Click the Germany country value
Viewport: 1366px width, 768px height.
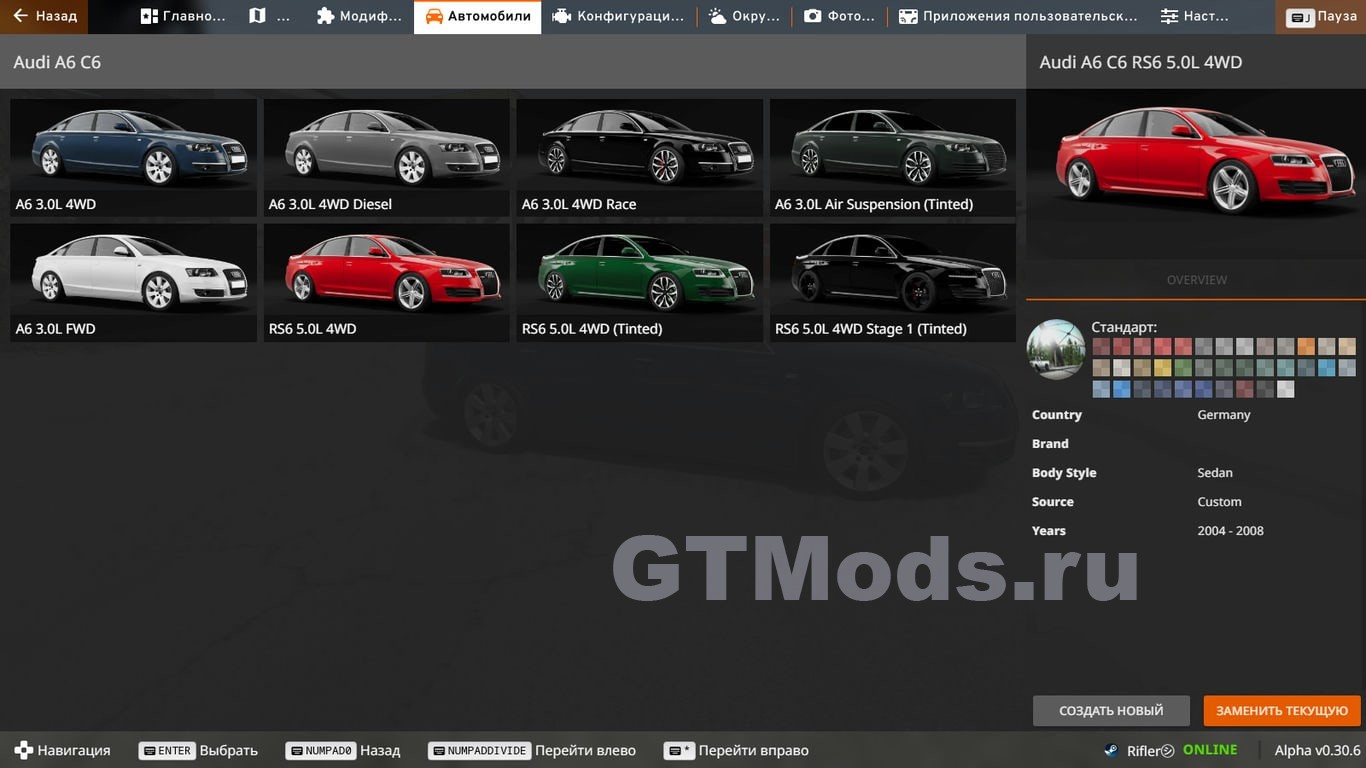1224,414
